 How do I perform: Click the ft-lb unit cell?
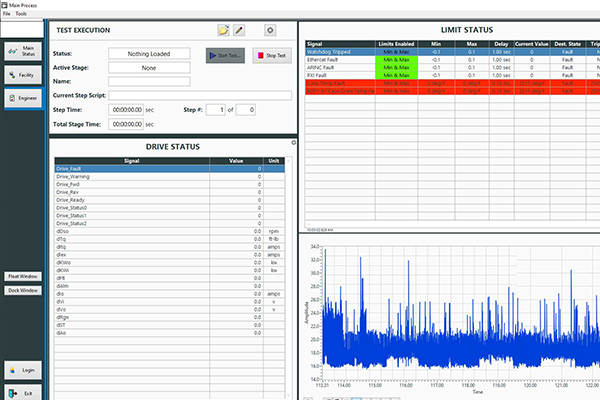(x=274, y=239)
